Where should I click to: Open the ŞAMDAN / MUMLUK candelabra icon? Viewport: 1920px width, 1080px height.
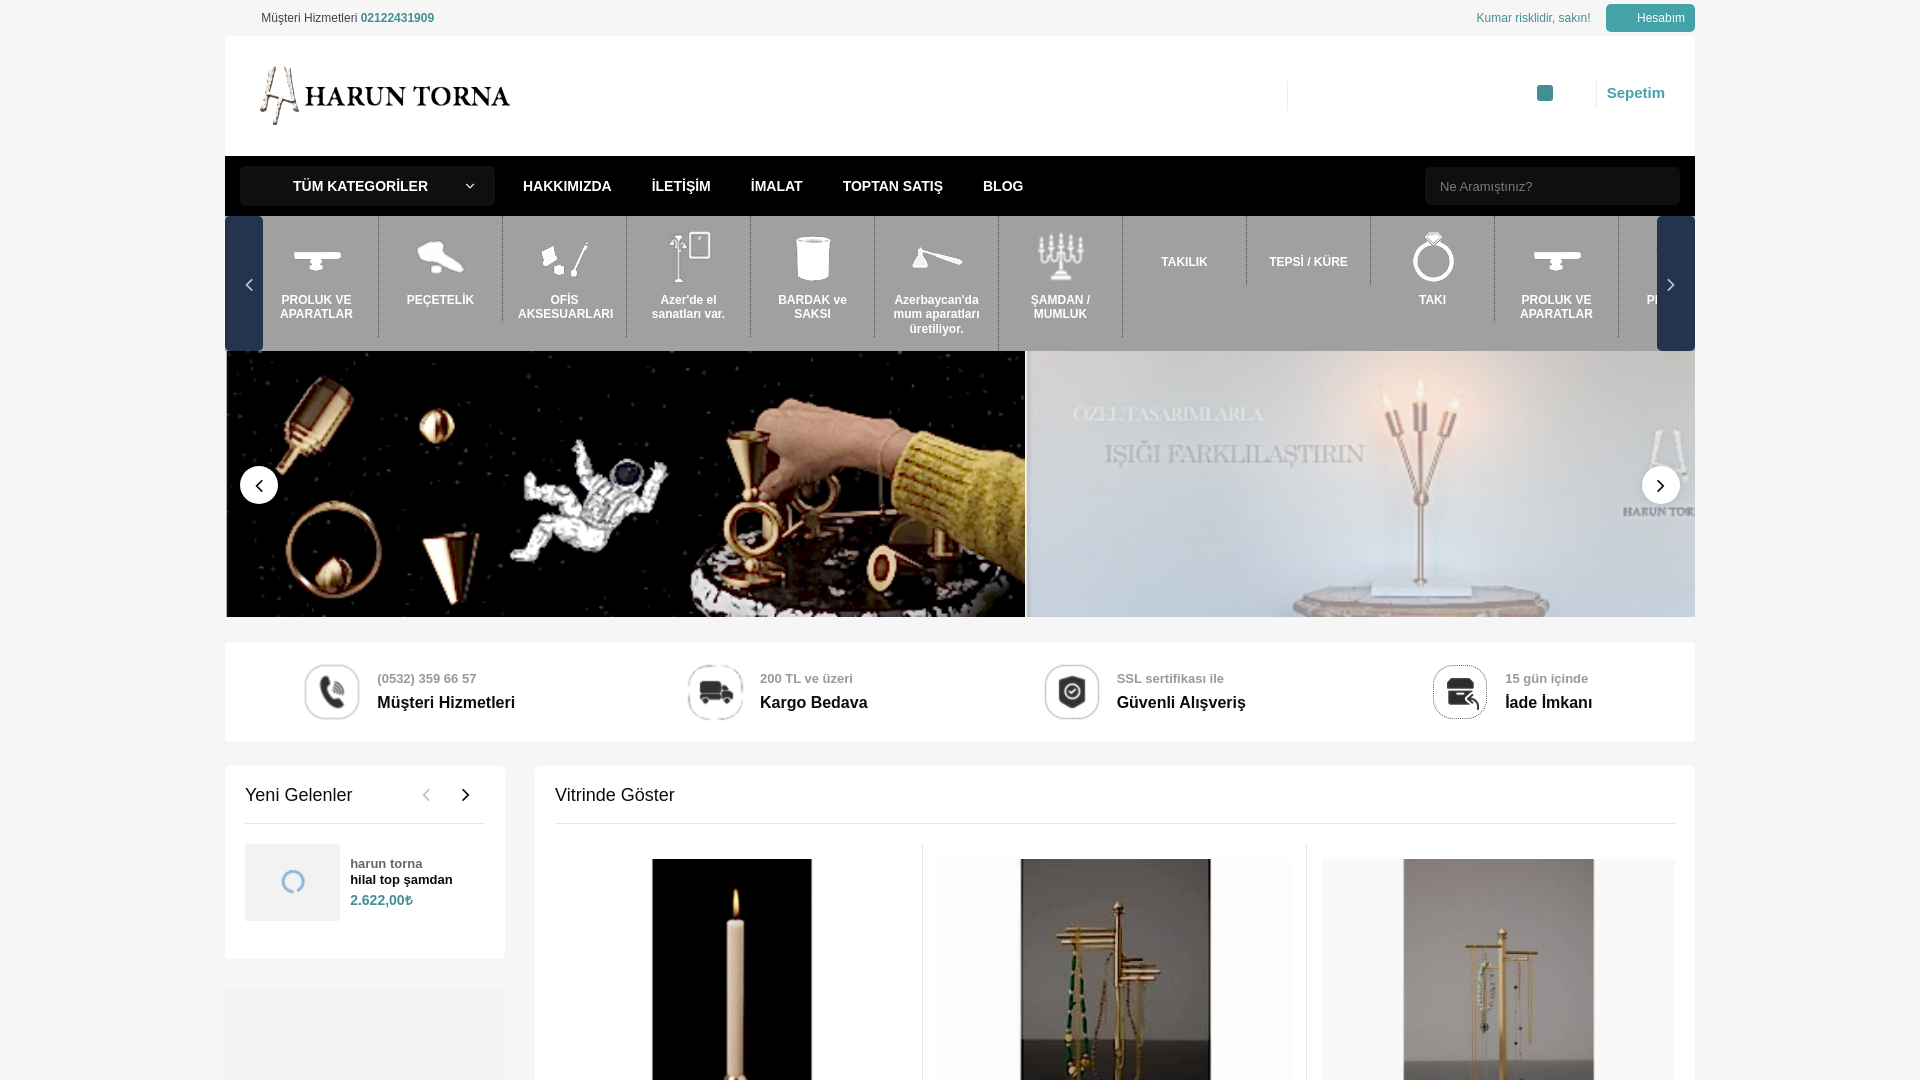[x=1060, y=258]
